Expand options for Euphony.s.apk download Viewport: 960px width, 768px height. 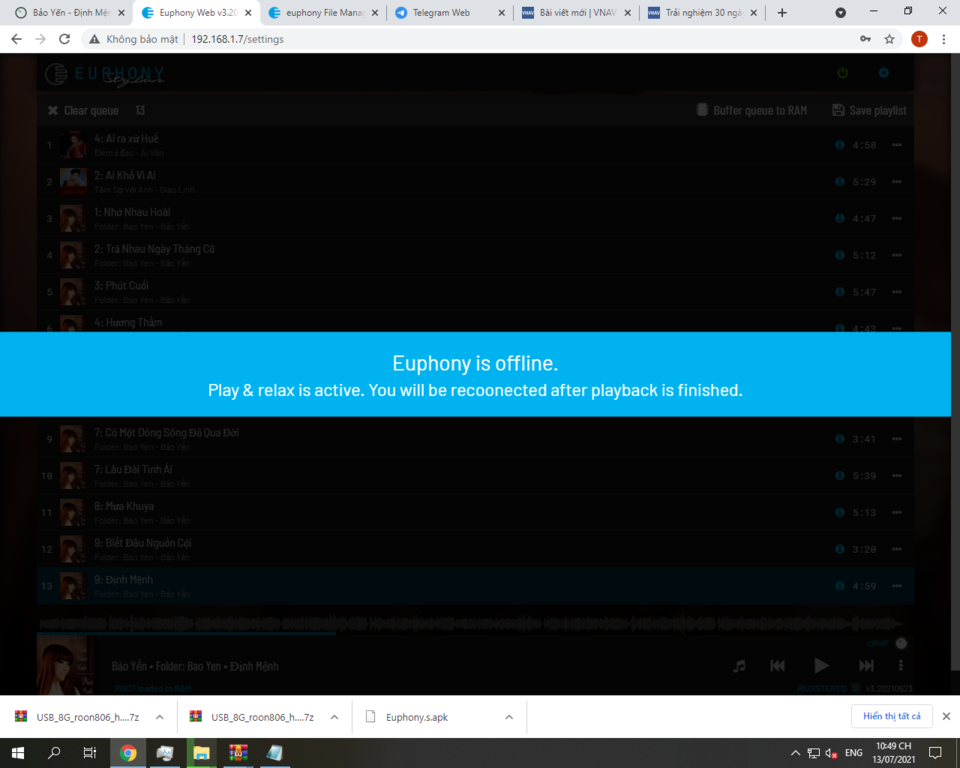pos(509,717)
